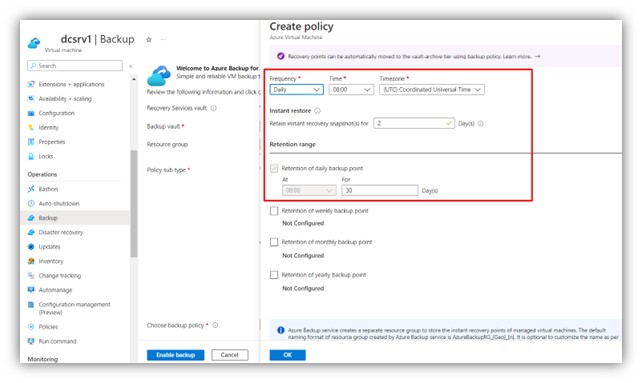Enable Retention of weekly backup point
The image size is (642, 383).
274,211
